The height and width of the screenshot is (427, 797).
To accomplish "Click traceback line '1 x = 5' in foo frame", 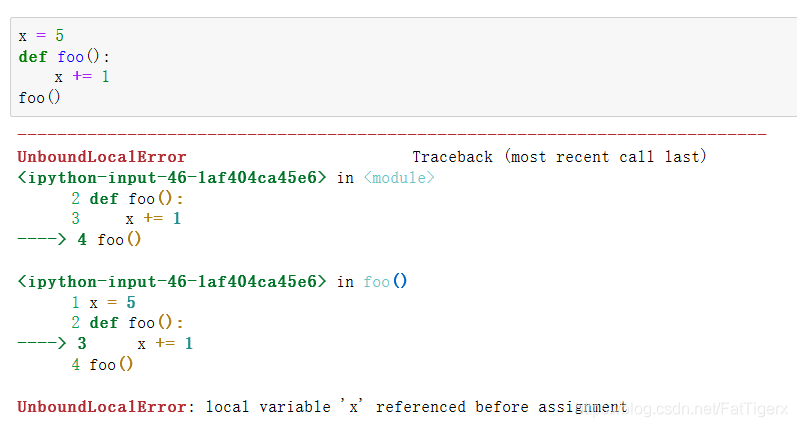I will (x=103, y=302).
